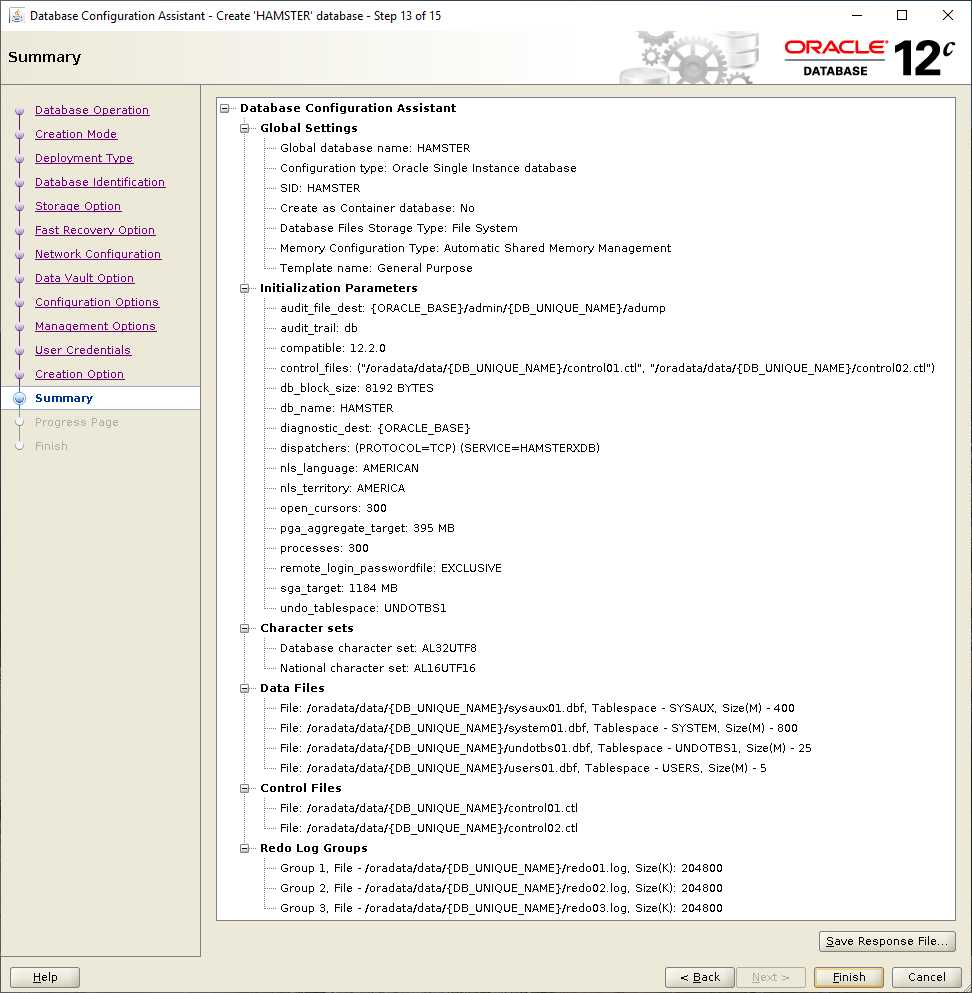Collapse the Initialization Parameters node
Viewport: 972px width, 993px height.
(x=244, y=288)
